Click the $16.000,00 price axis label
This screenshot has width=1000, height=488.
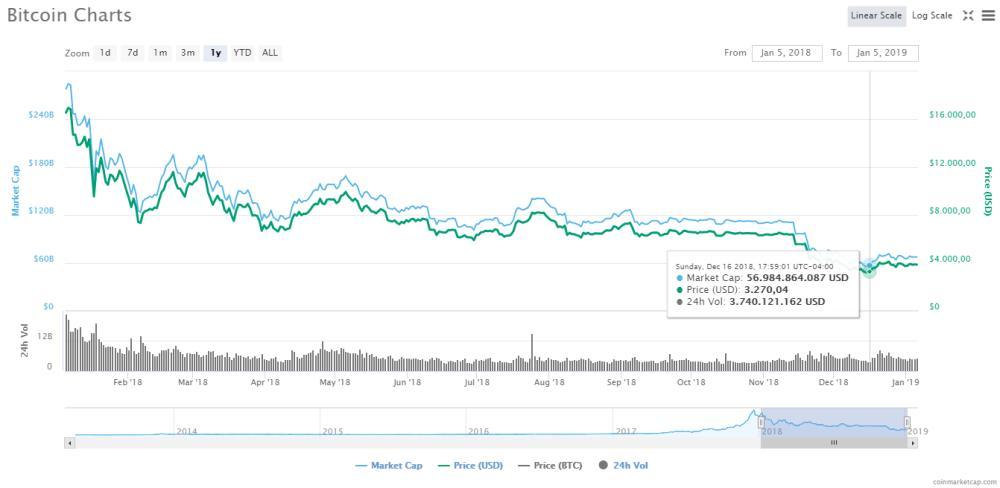(952, 115)
